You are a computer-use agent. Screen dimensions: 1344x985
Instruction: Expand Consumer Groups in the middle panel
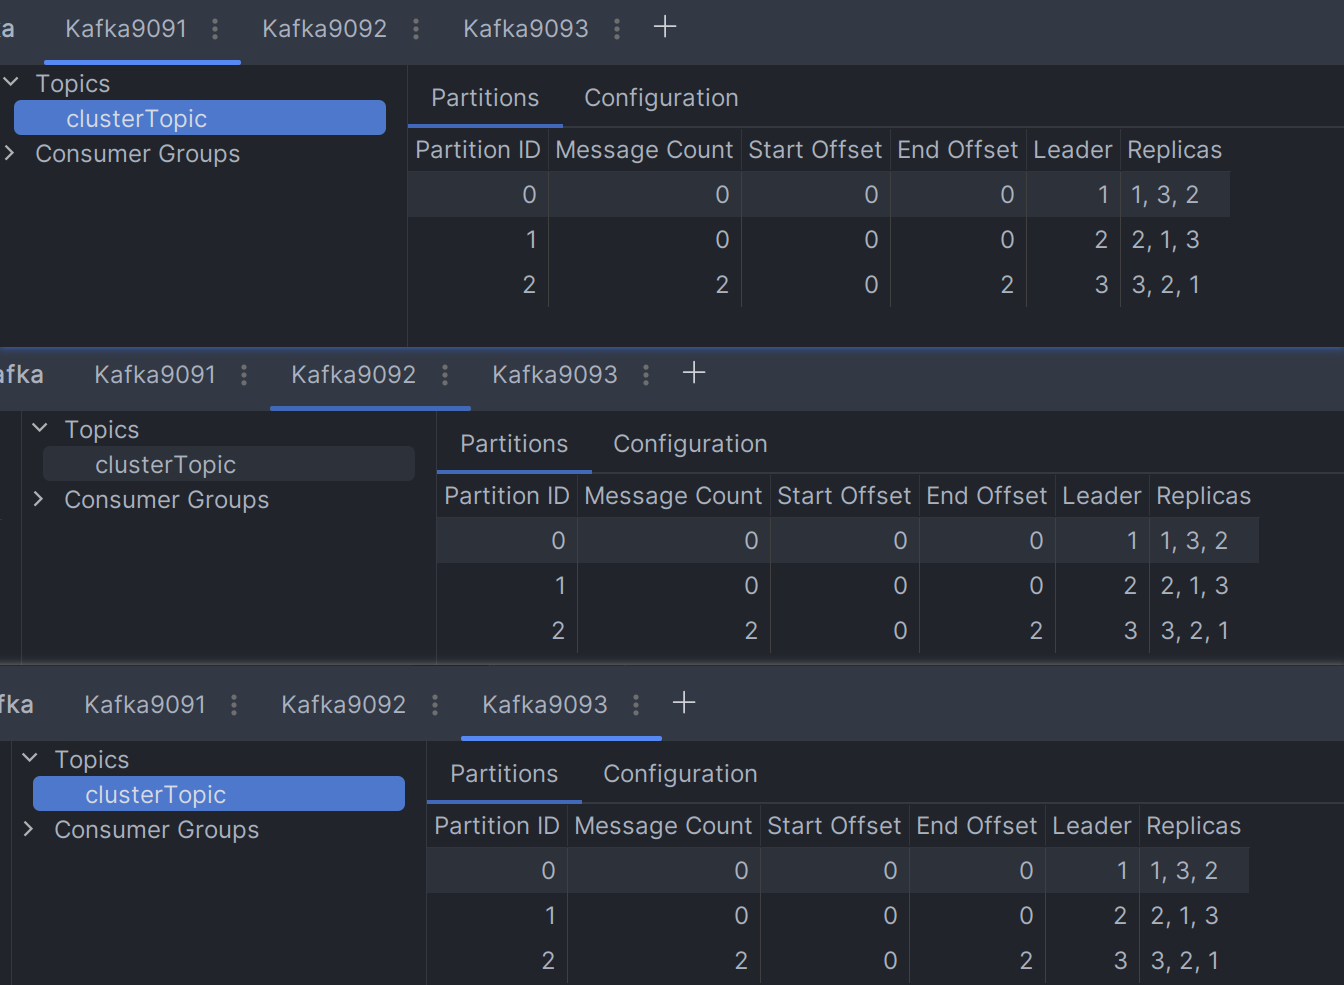point(39,499)
